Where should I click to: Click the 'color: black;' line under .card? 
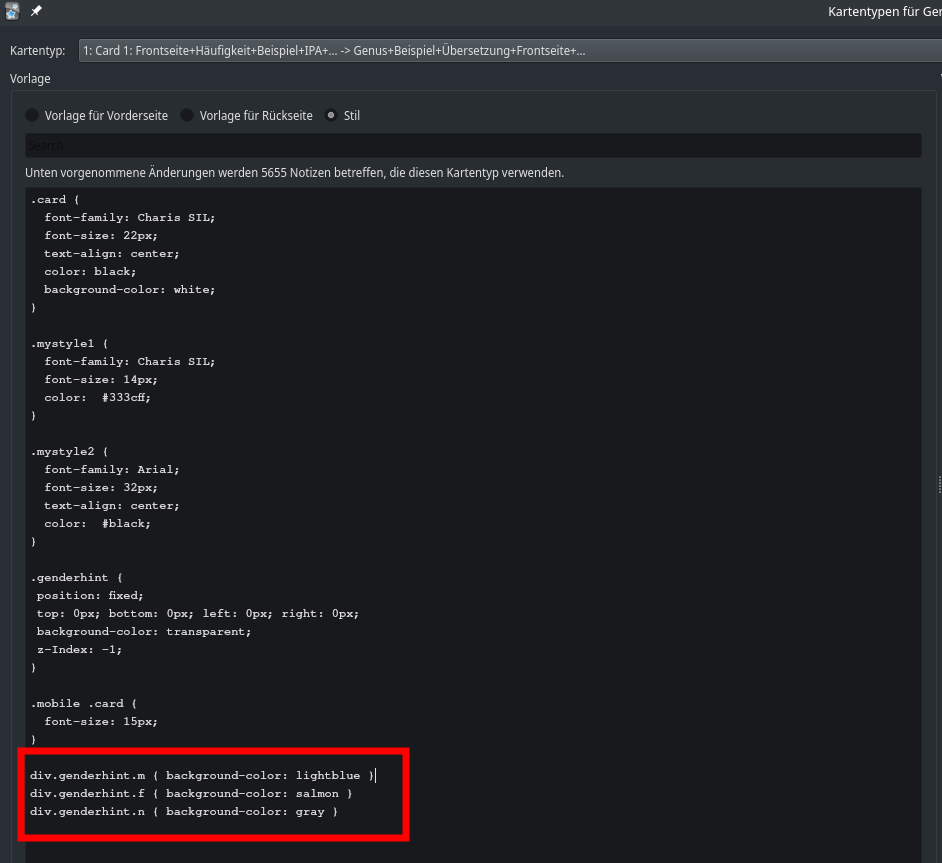(90, 271)
